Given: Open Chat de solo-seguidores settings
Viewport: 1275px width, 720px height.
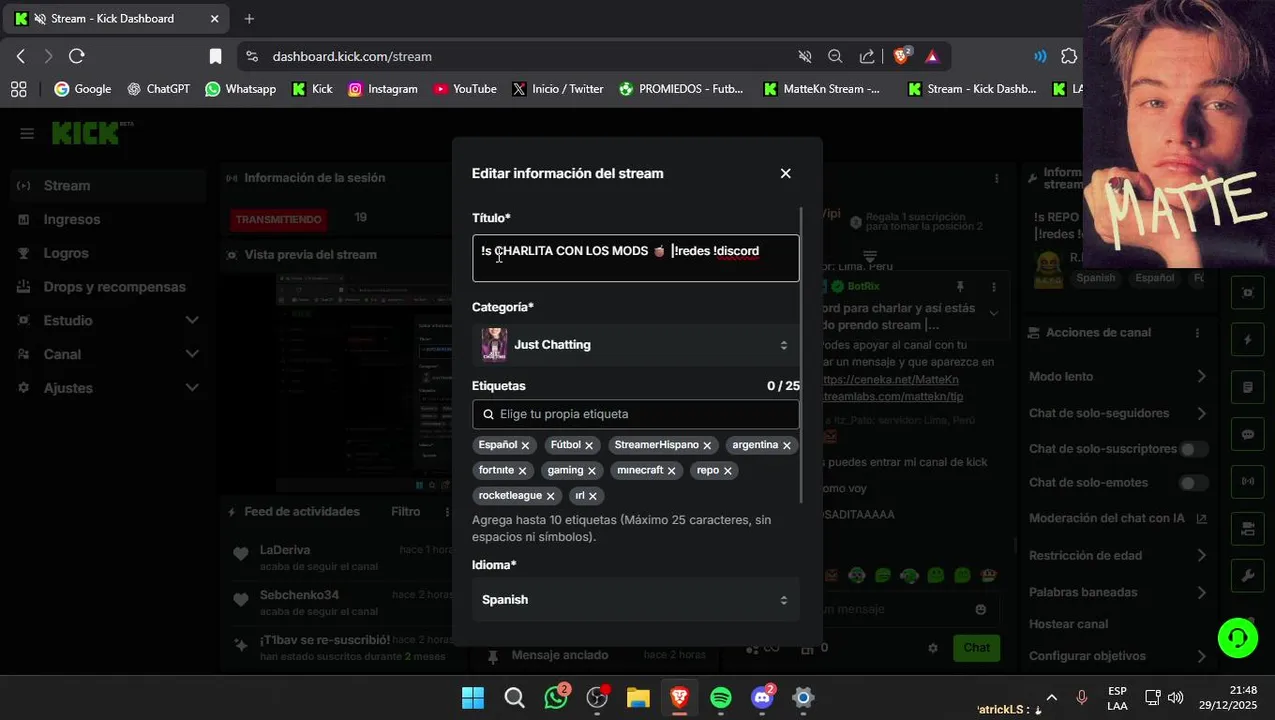Looking at the screenshot, I should point(1118,413).
